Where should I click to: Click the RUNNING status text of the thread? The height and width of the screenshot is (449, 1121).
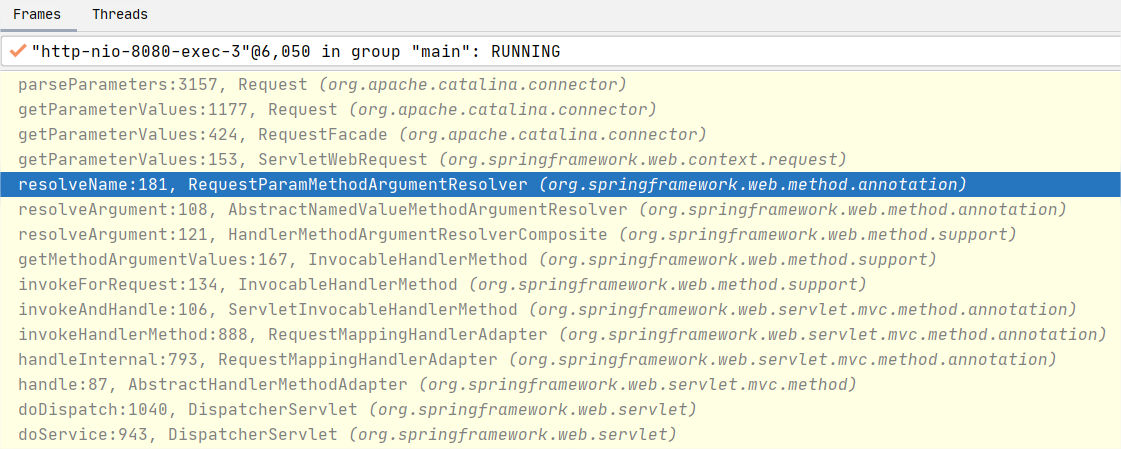[525, 51]
